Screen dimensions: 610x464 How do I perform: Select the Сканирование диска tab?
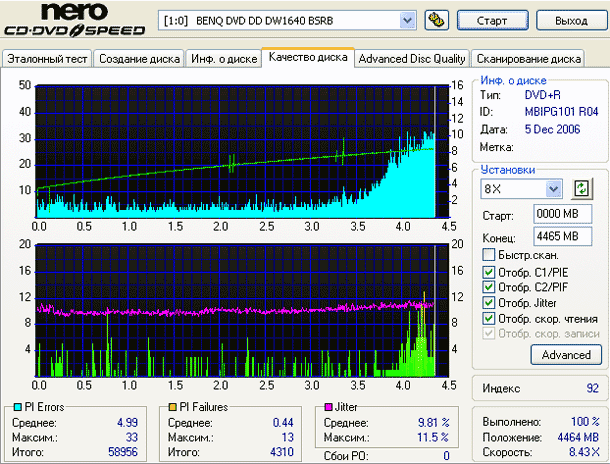[528, 59]
